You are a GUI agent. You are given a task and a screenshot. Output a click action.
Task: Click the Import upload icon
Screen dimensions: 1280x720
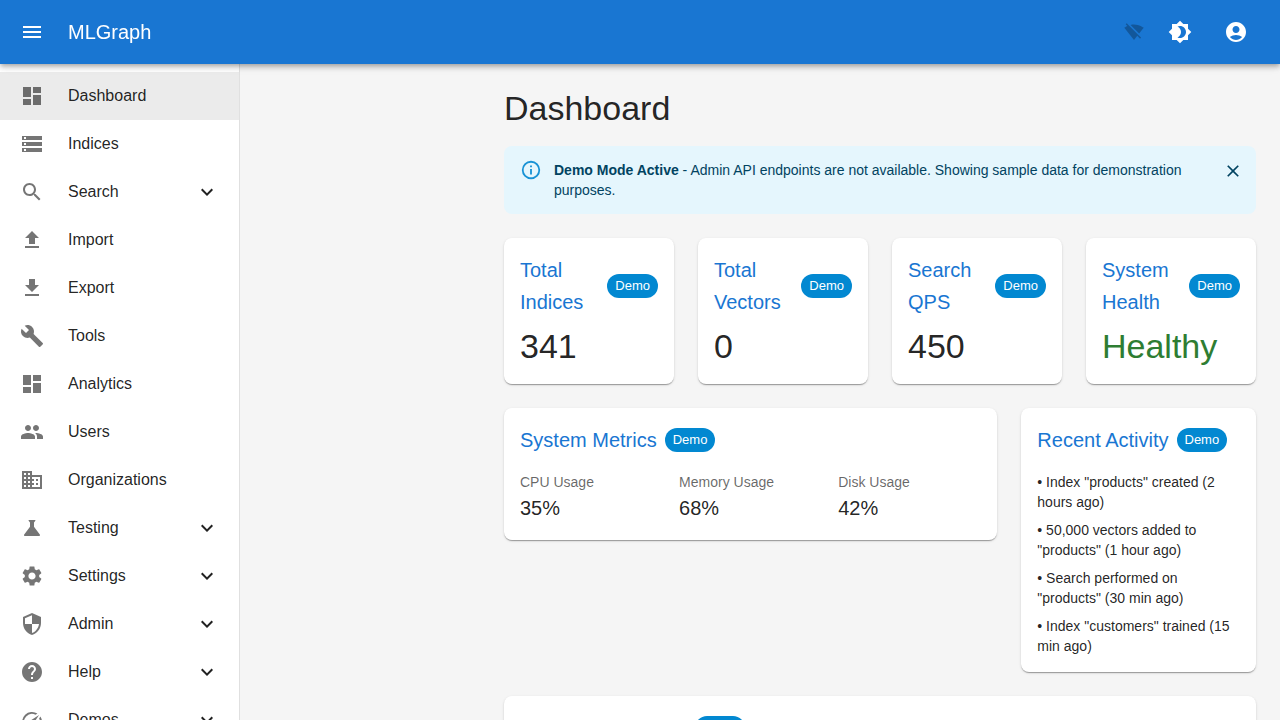(x=32, y=239)
